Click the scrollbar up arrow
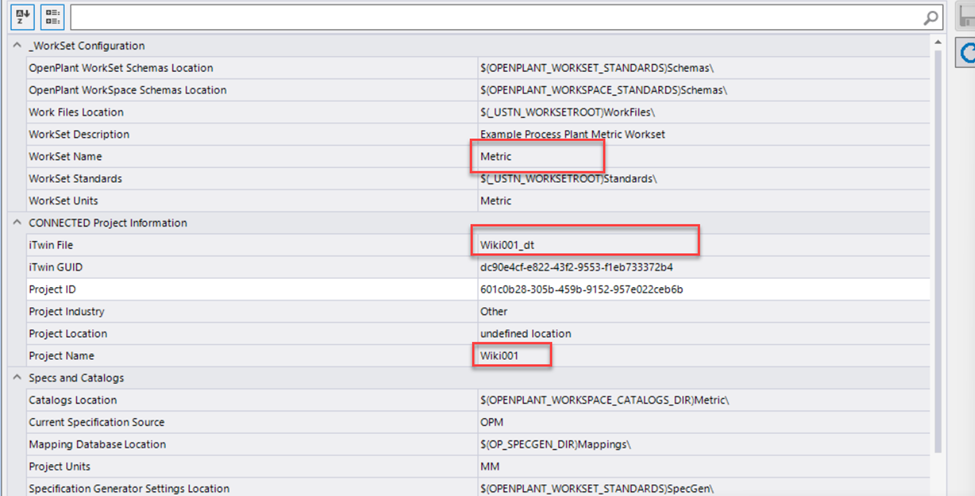 point(938,42)
